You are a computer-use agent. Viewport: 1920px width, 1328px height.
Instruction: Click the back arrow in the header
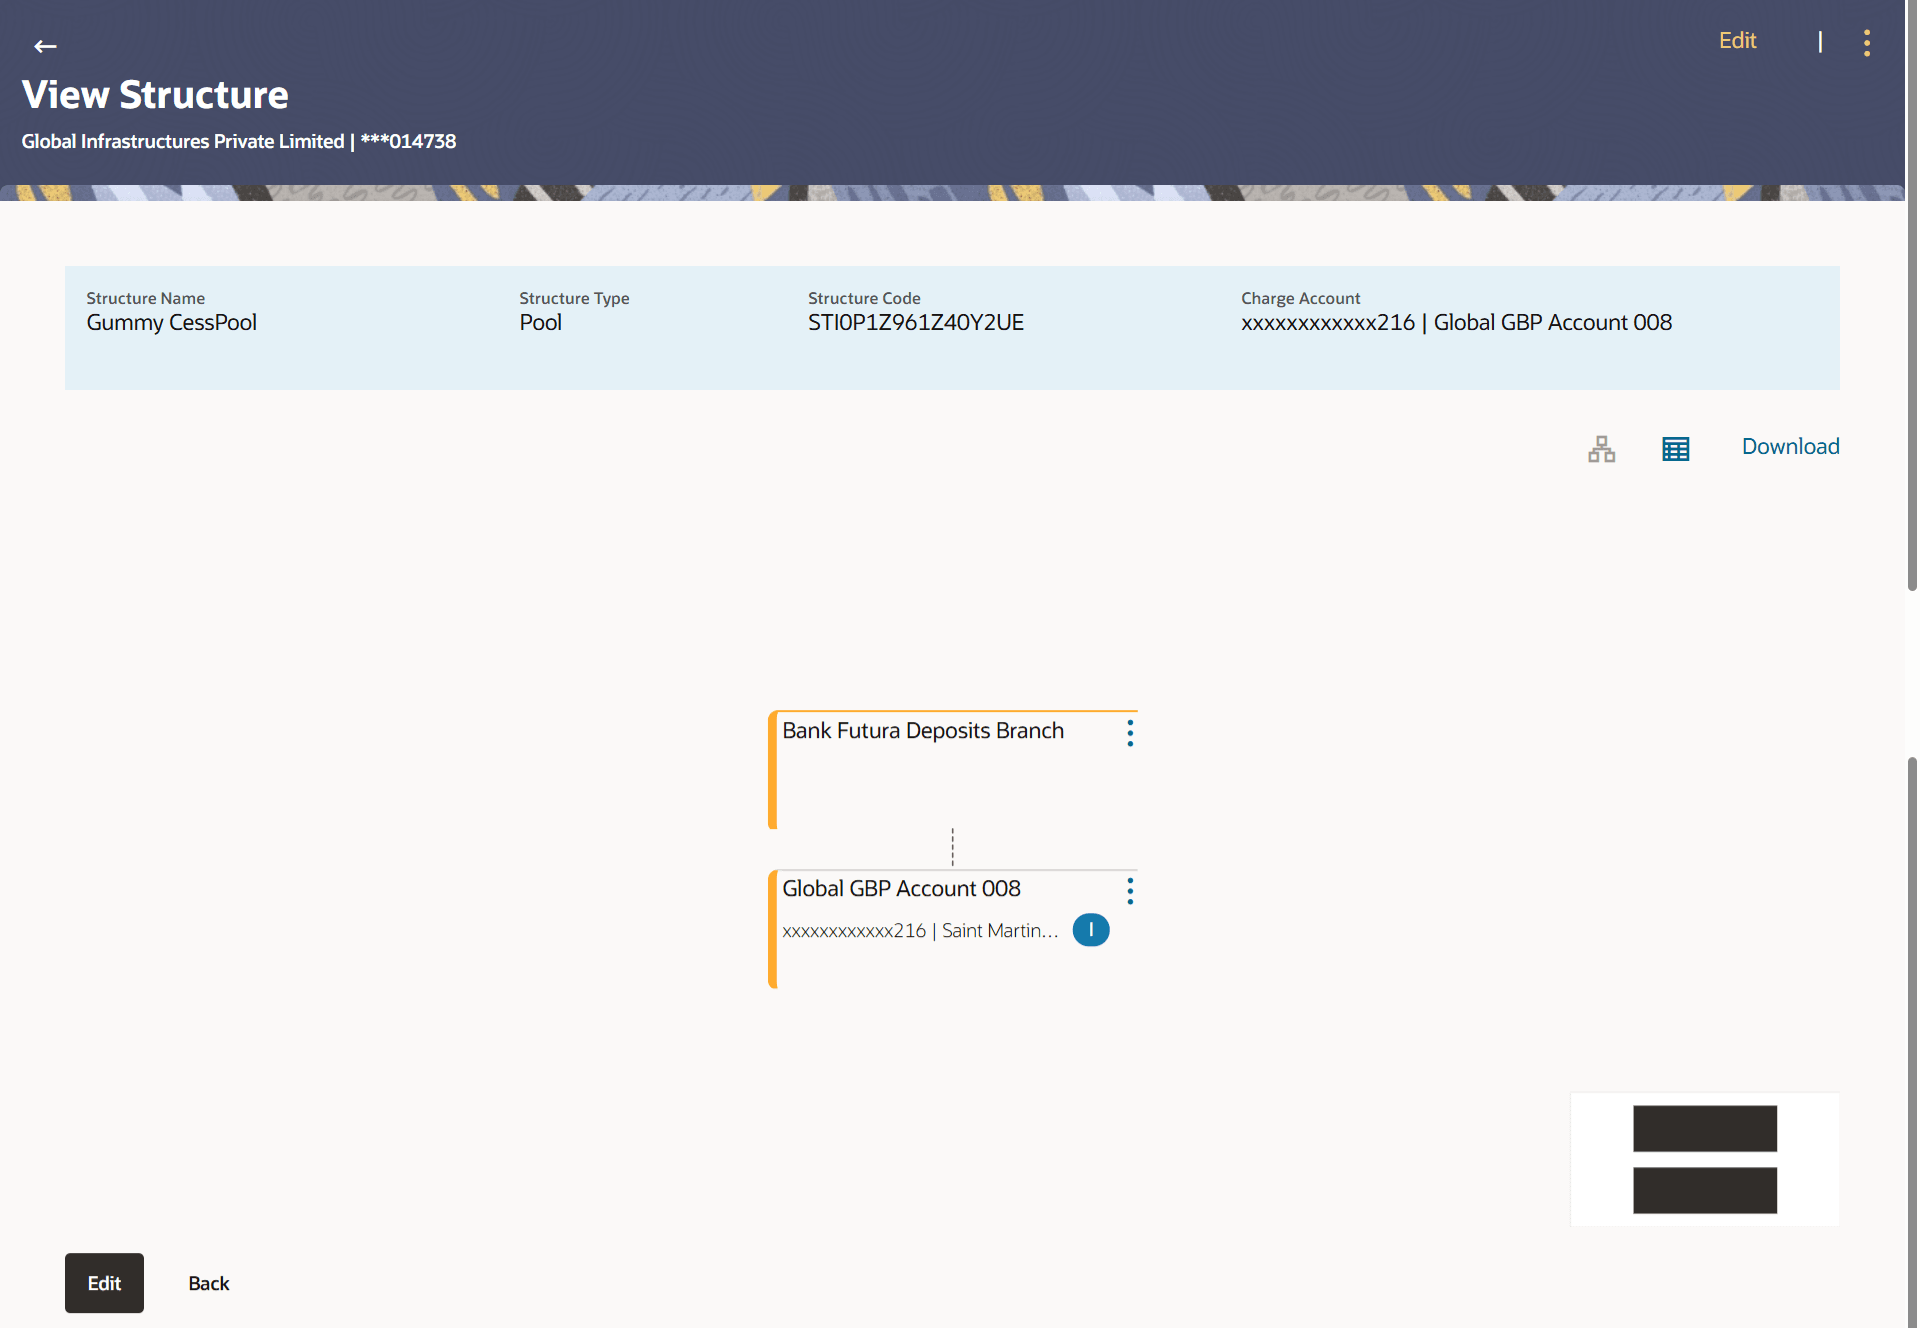pyautogui.click(x=45, y=46)
